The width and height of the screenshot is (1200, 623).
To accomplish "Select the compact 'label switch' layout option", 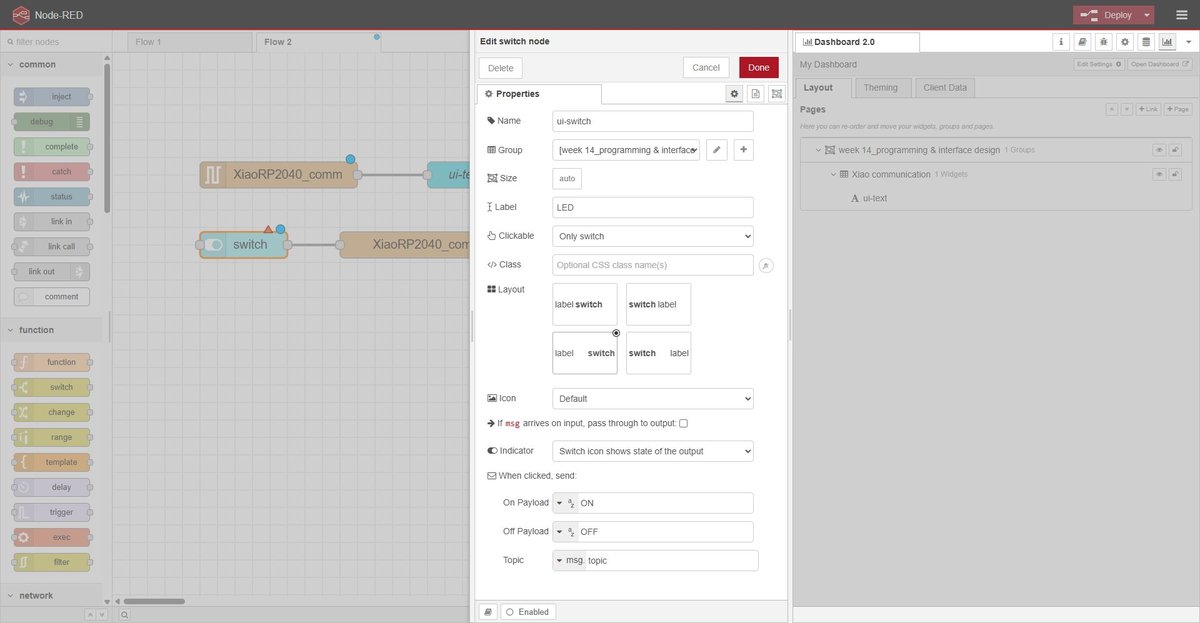I will tap(585, 304).
